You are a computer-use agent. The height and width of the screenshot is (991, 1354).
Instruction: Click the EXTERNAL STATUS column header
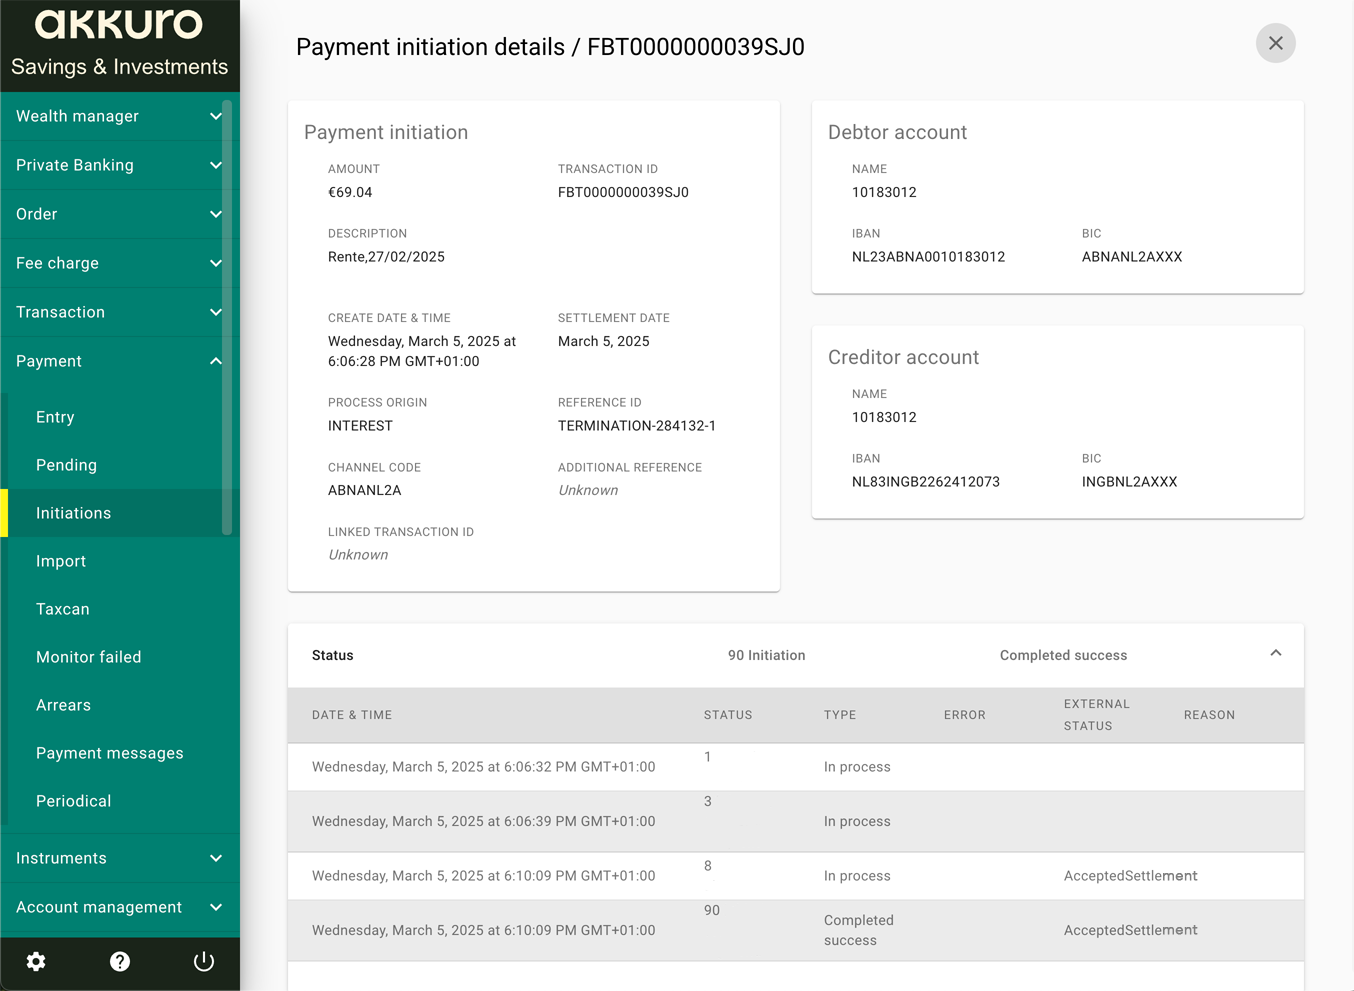click(x=1097, y=715)
